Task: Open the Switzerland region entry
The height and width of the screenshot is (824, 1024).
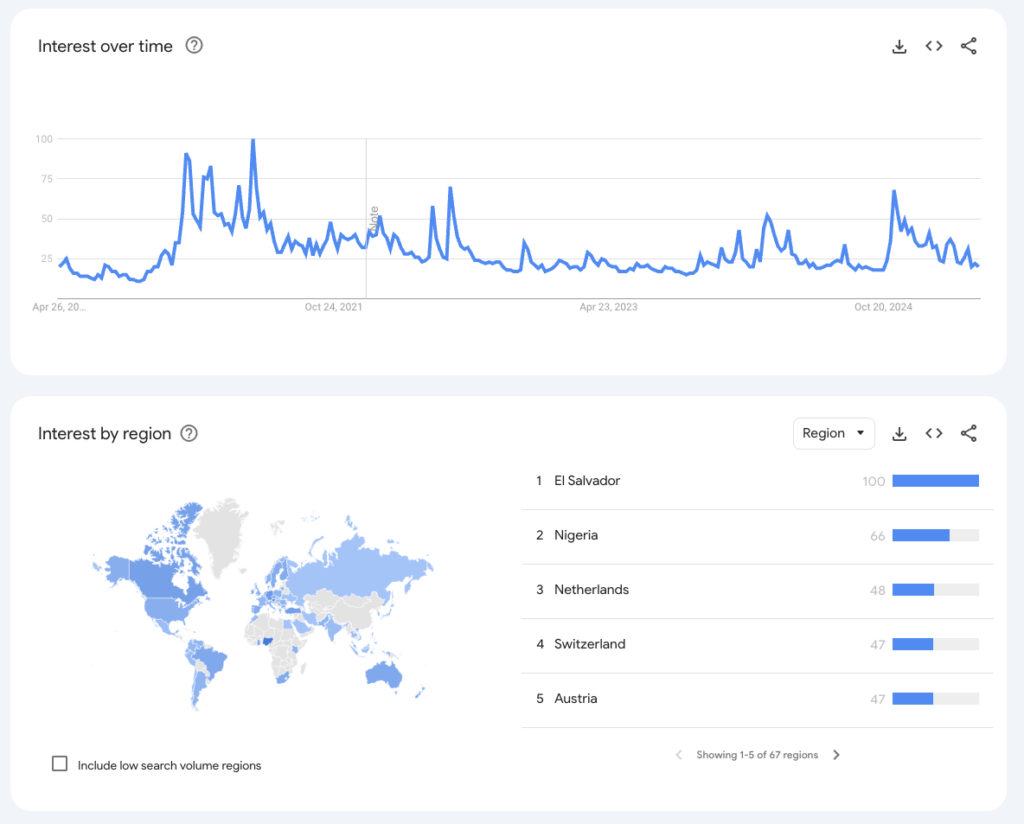Action: [x=589, y=645]
